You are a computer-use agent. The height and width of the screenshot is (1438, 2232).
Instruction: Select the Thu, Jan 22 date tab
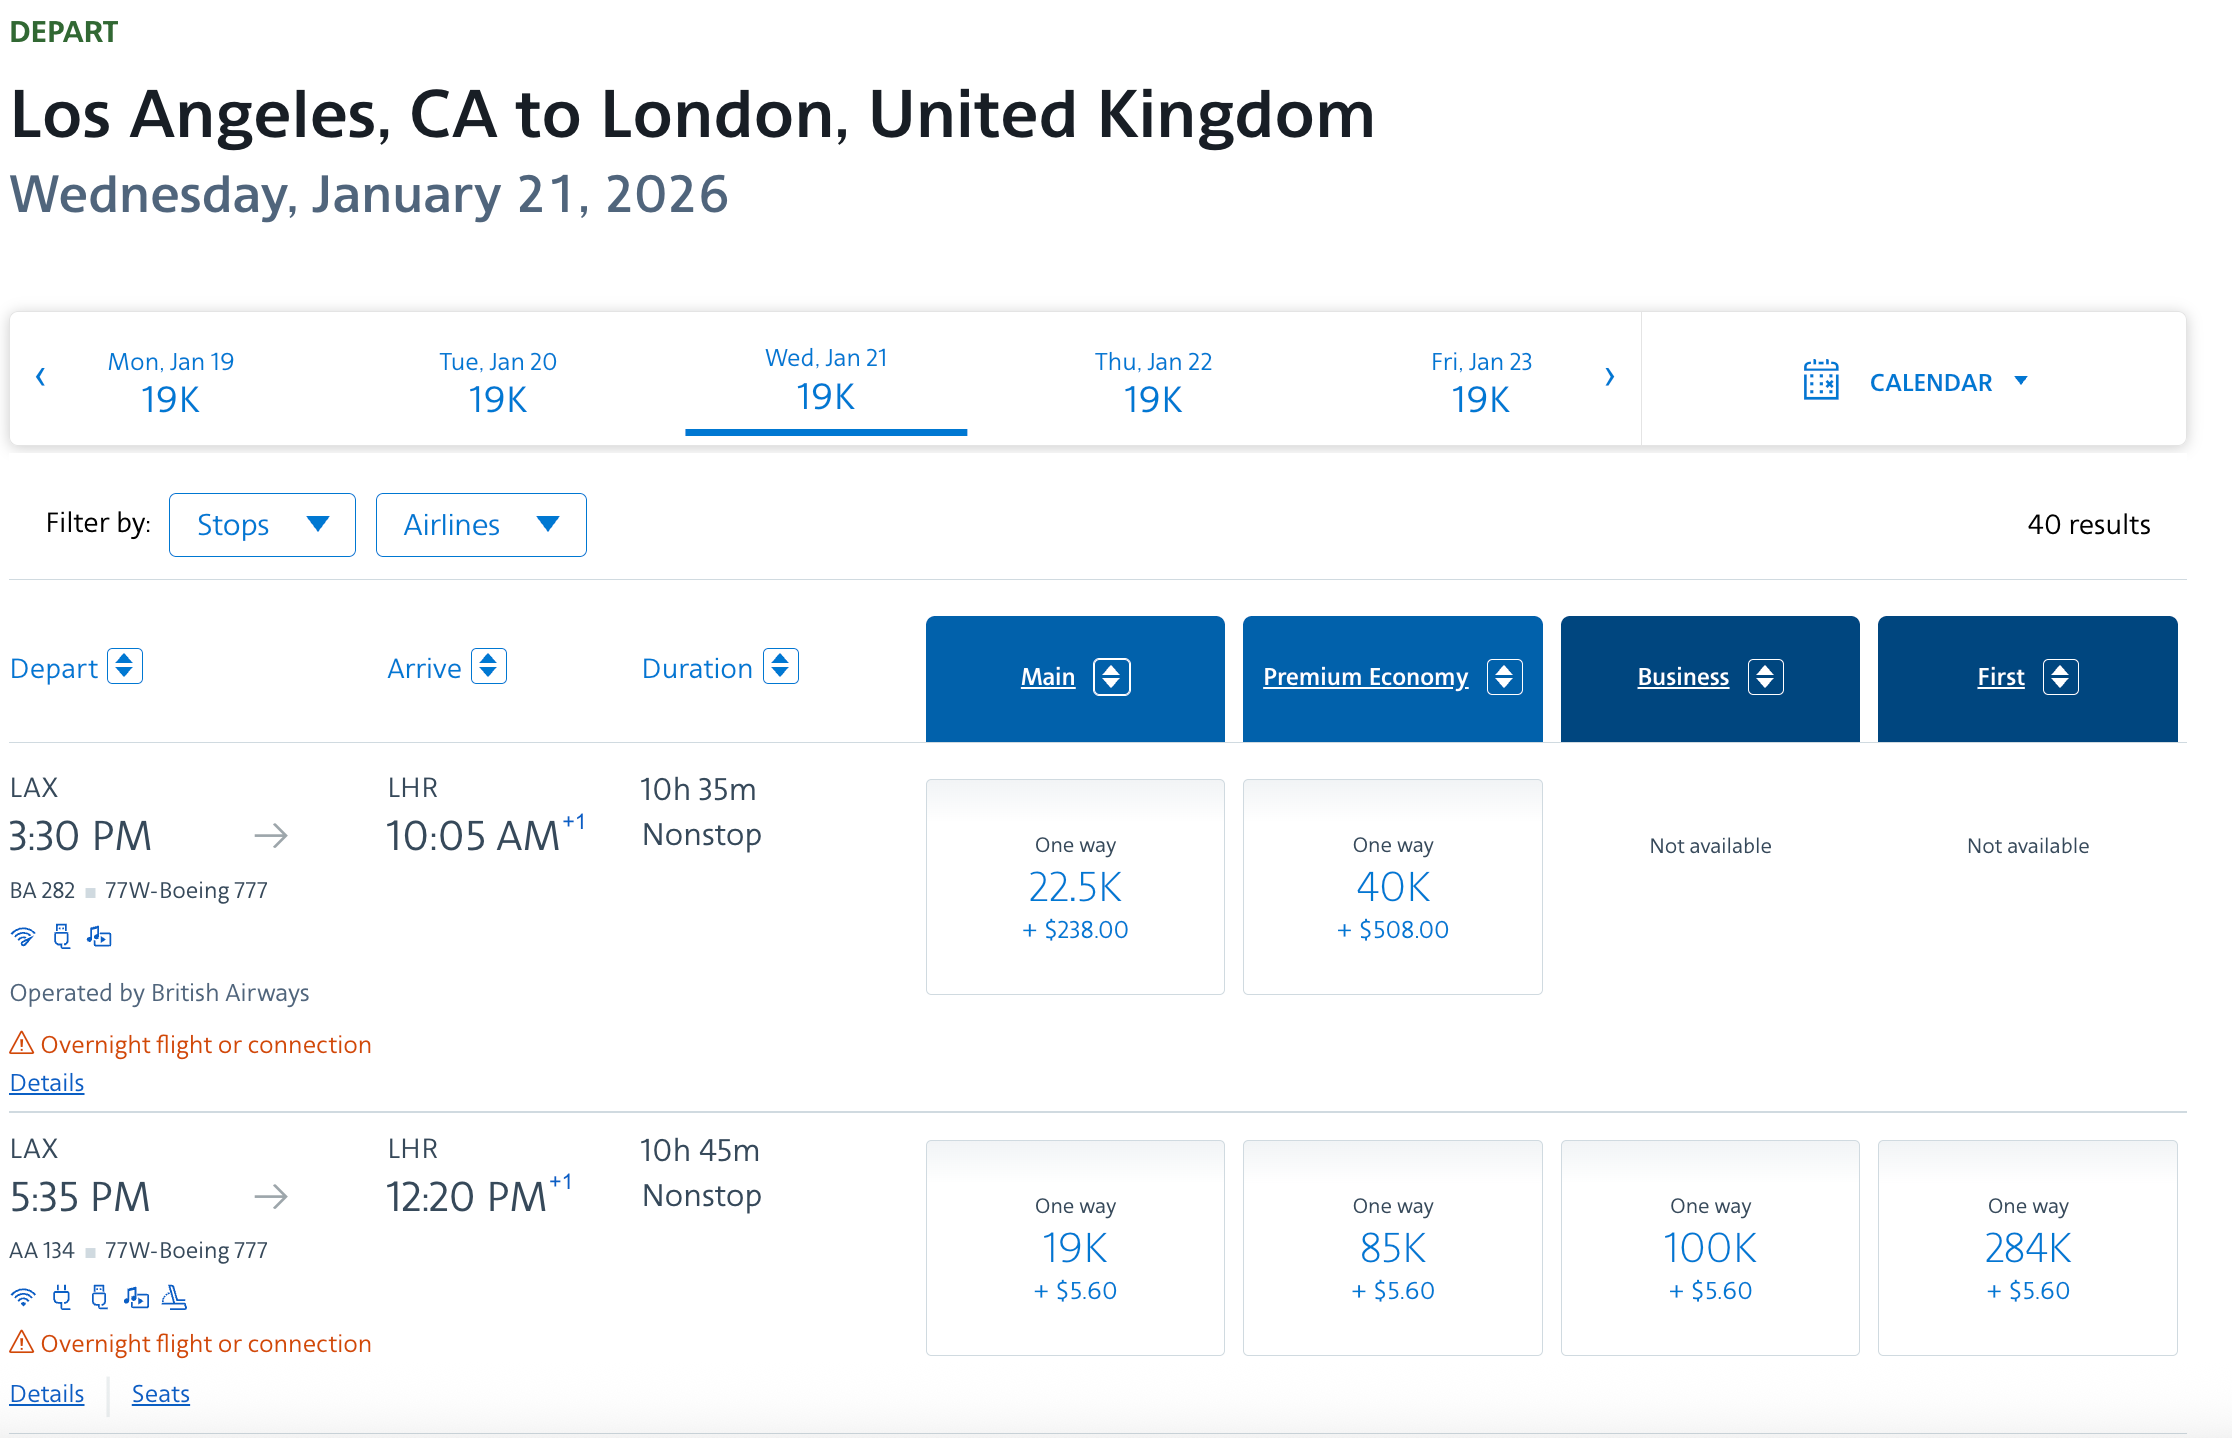point(1153,381)
